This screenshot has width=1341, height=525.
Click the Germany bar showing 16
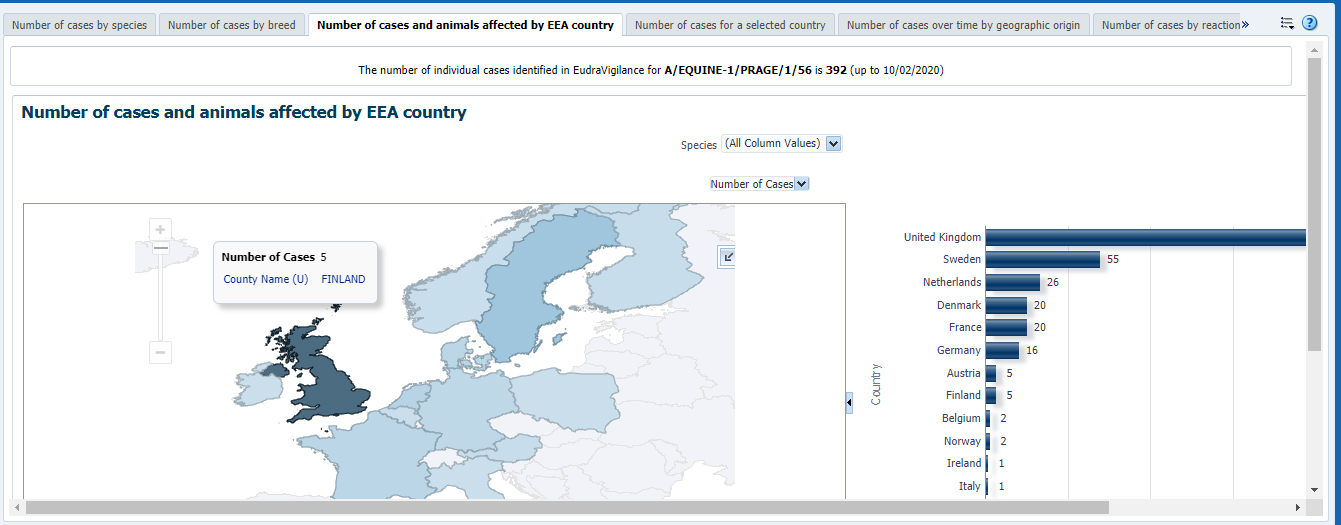[x=1002, y=351]
